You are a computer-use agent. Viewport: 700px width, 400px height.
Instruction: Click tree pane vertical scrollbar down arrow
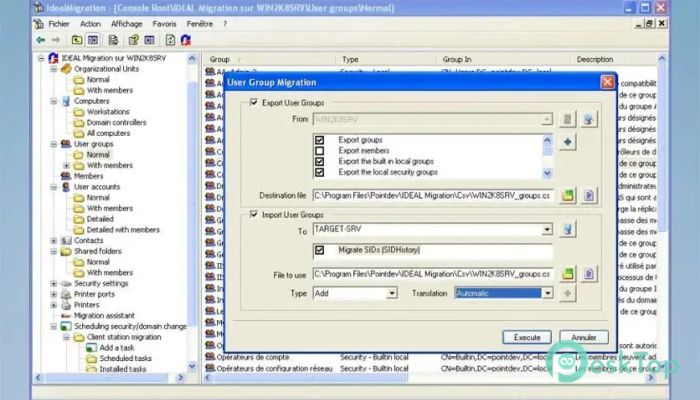click(x=192, y=367)
